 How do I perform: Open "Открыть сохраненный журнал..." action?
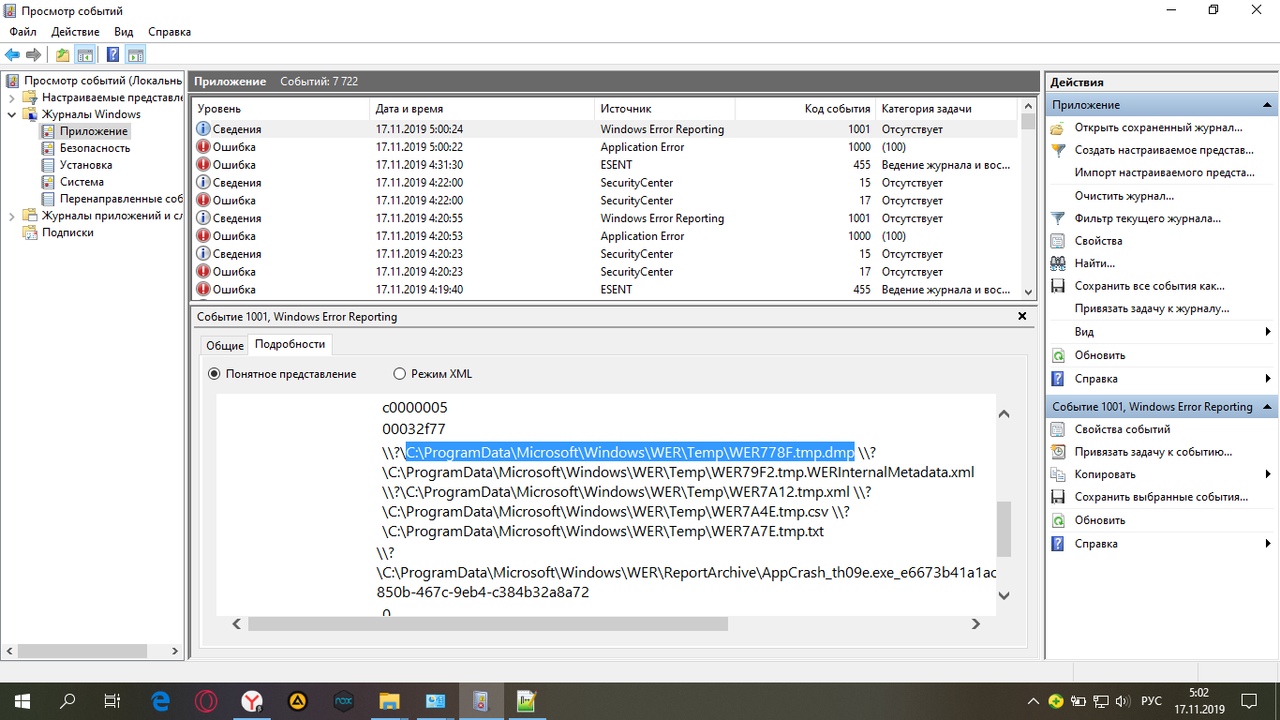1158,127
